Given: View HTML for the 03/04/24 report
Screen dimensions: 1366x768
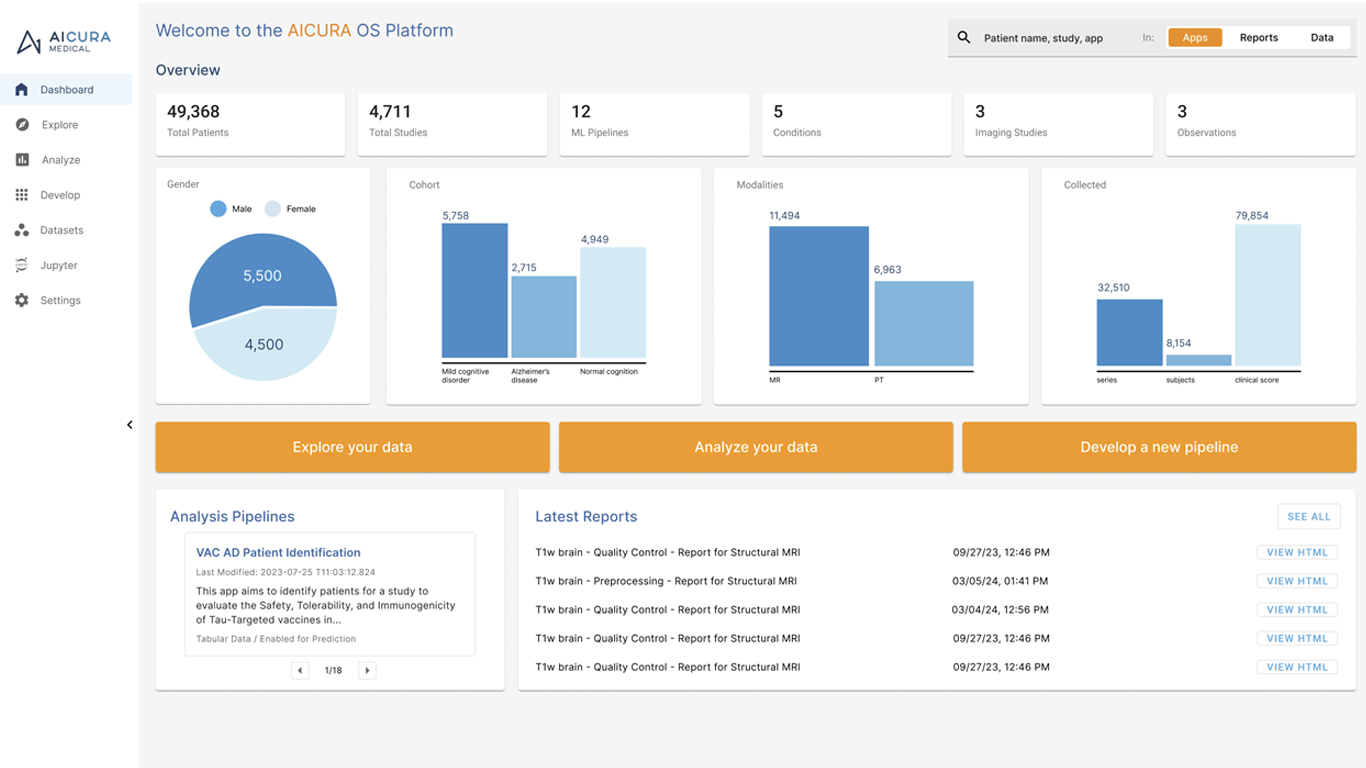Looking at the screenshot, I should [x=1297, y=610].
